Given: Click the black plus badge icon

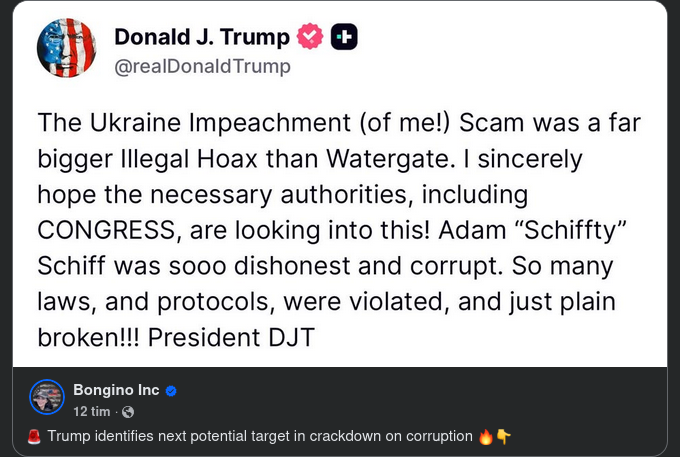Looking at the screenshot, I should pos(344,37).
